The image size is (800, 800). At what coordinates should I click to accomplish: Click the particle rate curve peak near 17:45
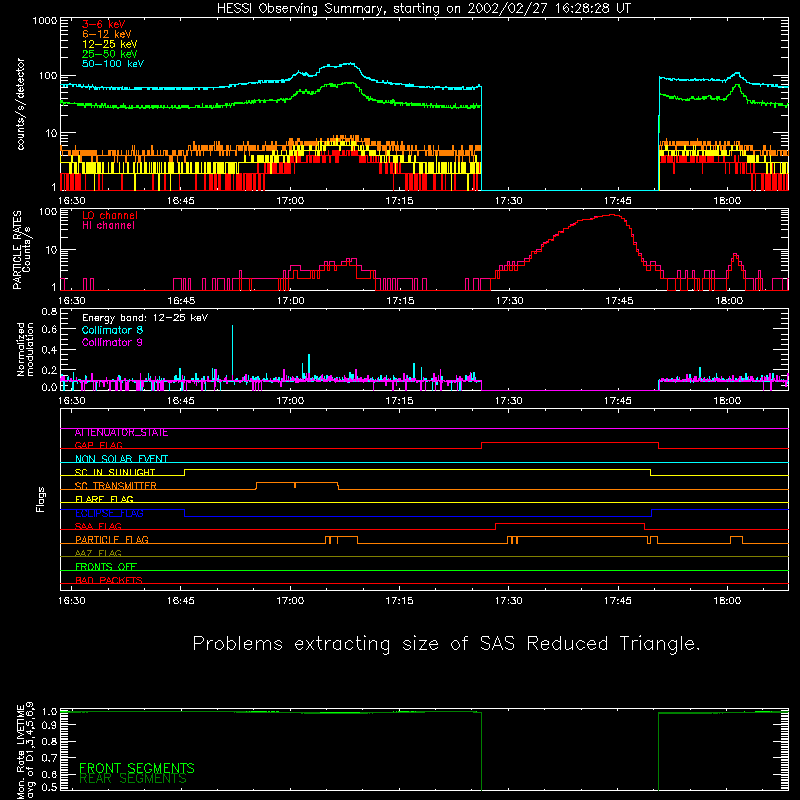[612, 215]
